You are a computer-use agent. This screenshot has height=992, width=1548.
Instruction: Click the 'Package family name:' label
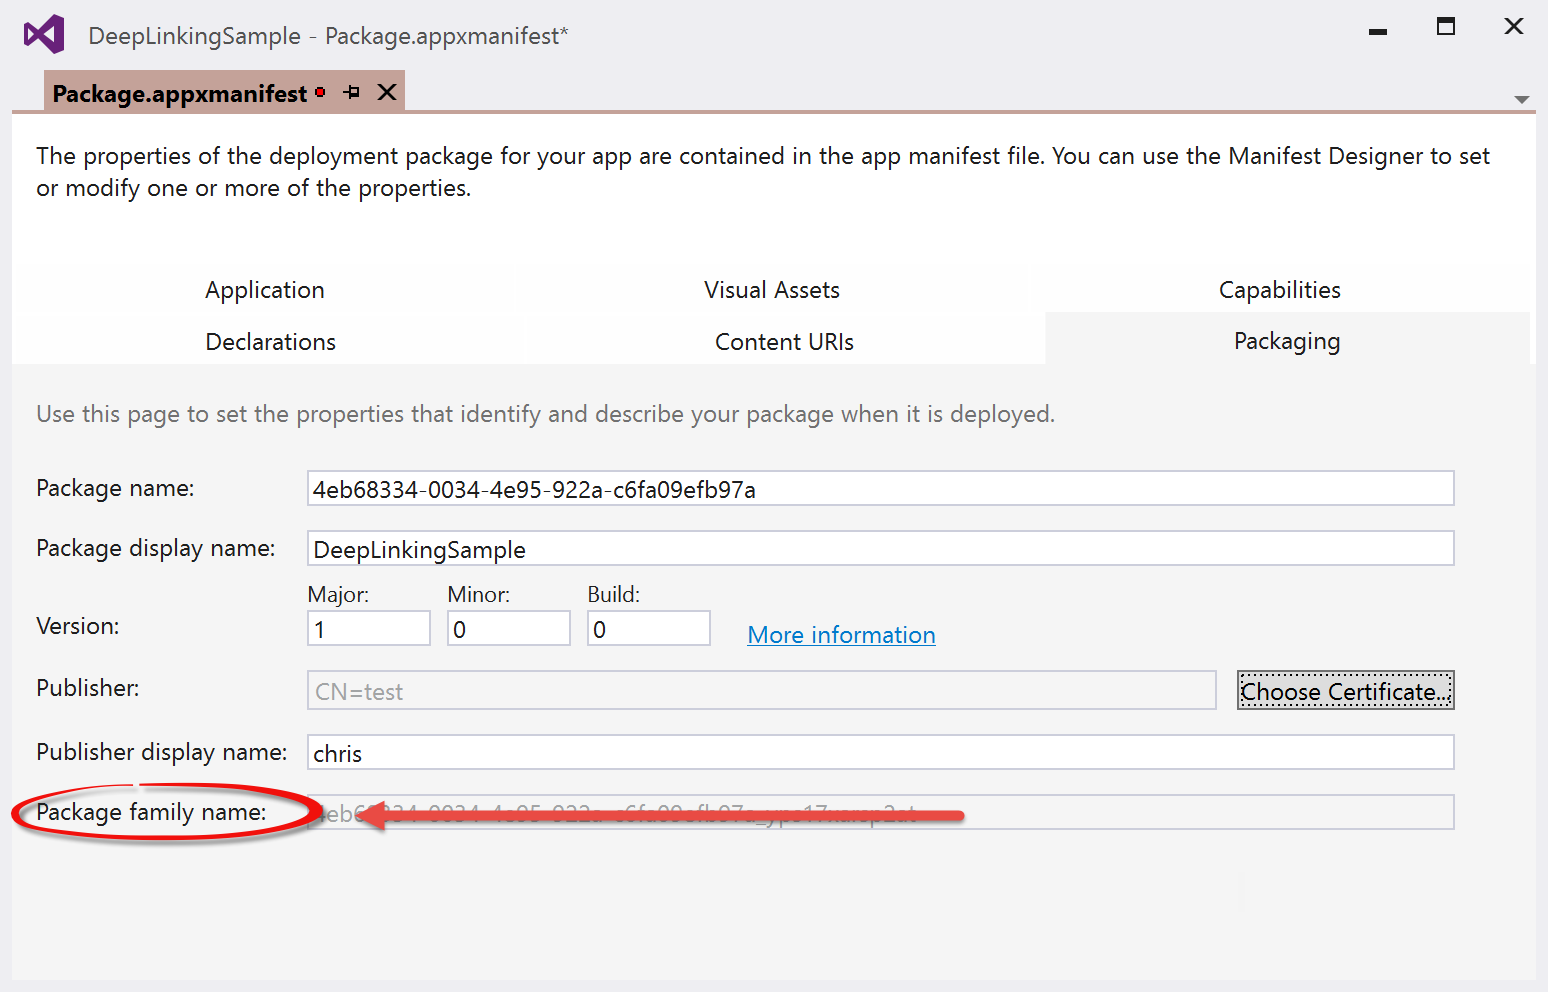[152, 812]
